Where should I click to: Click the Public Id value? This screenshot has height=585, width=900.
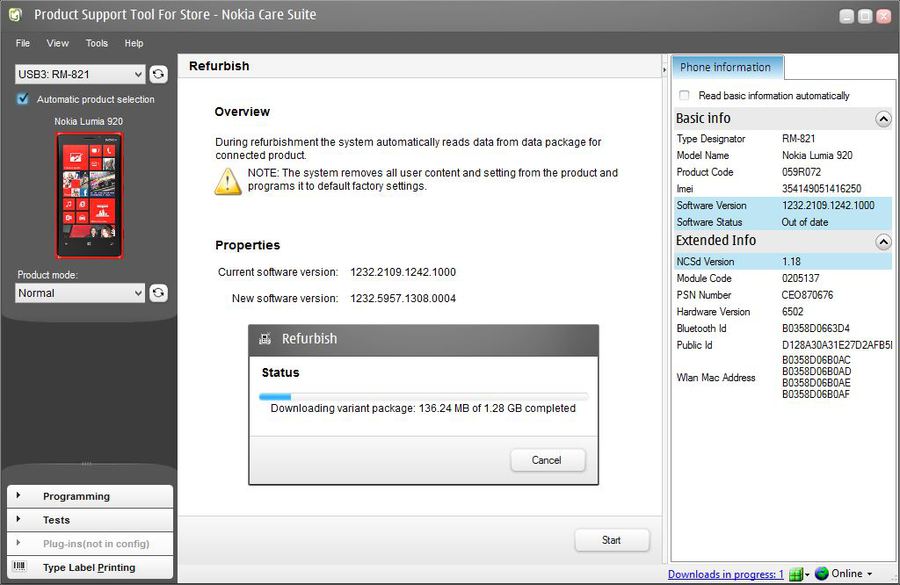pos(837,345)
